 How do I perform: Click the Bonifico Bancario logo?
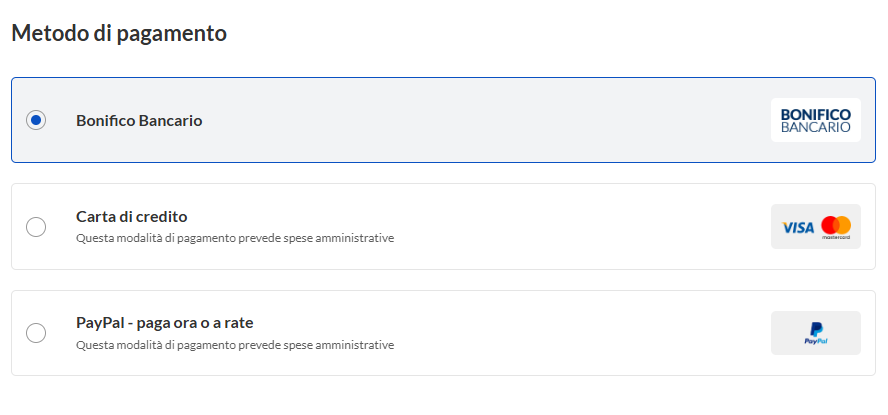(x=815, y=120)
